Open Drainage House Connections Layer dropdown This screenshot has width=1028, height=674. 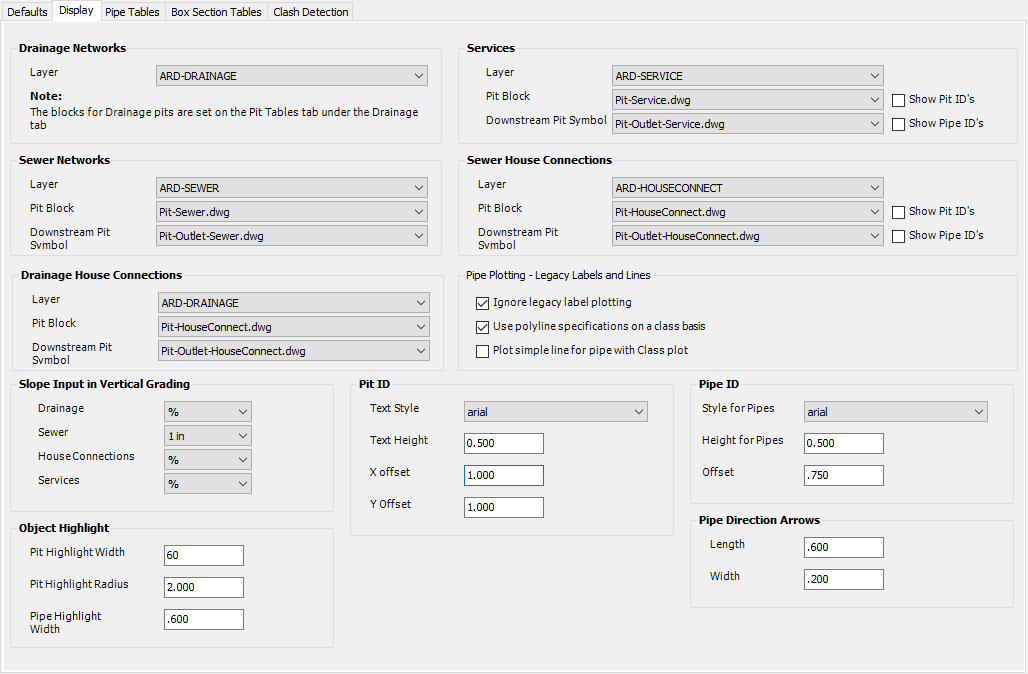click(294, 303)
